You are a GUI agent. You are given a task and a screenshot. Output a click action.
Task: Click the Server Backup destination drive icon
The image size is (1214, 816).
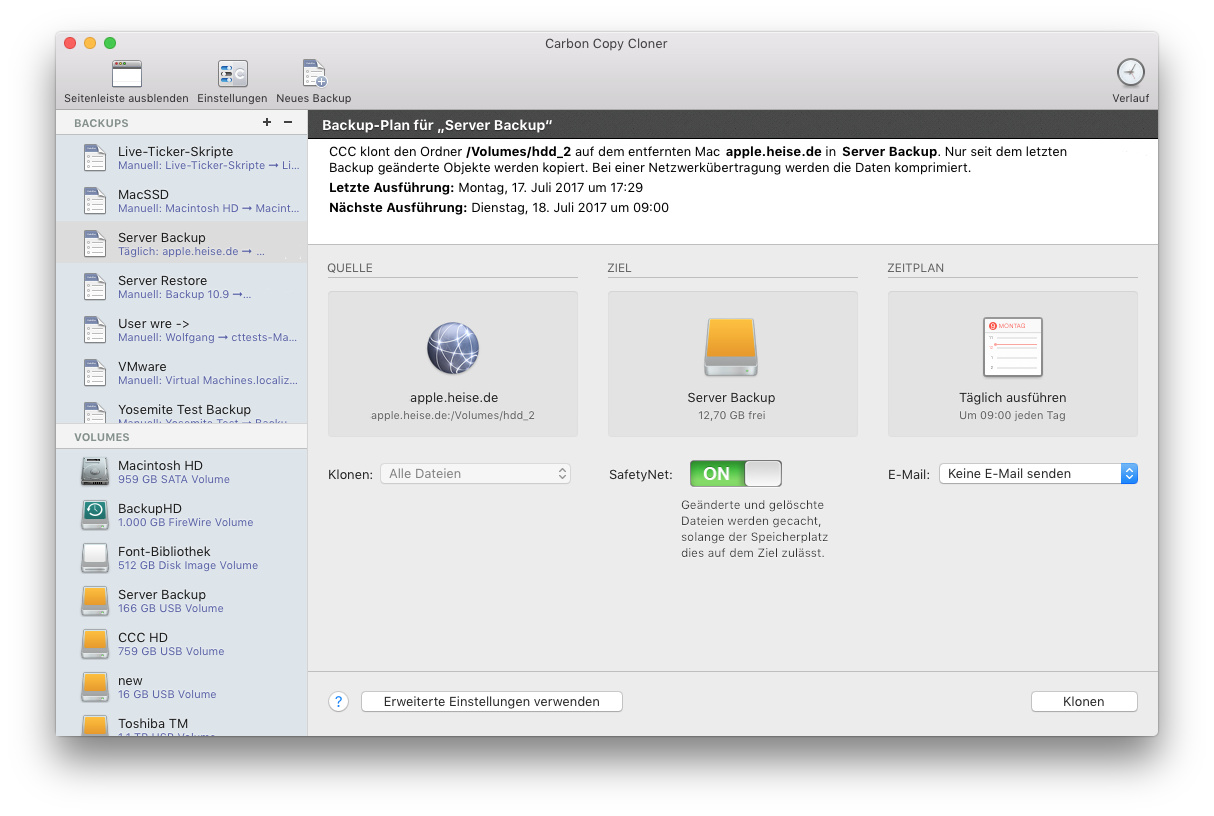pos(732,348)
